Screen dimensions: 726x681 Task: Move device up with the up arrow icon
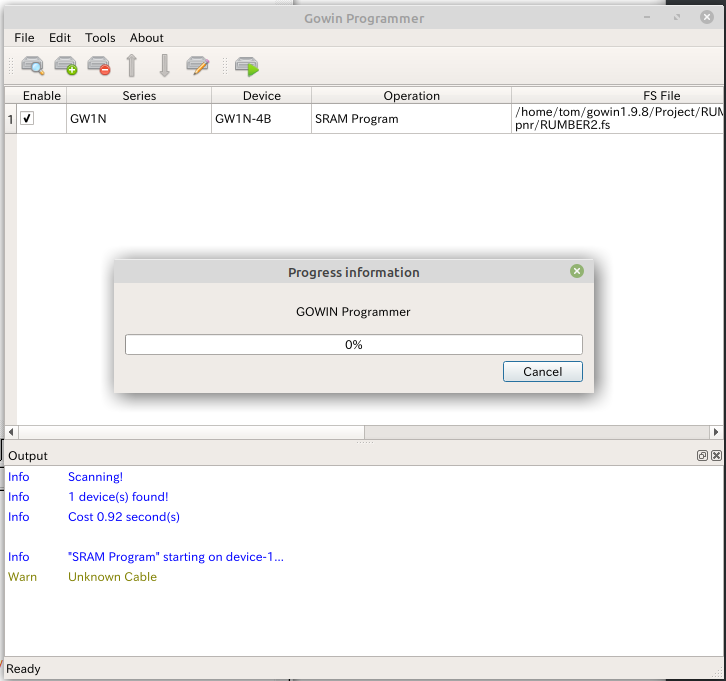tap(132, 66)
